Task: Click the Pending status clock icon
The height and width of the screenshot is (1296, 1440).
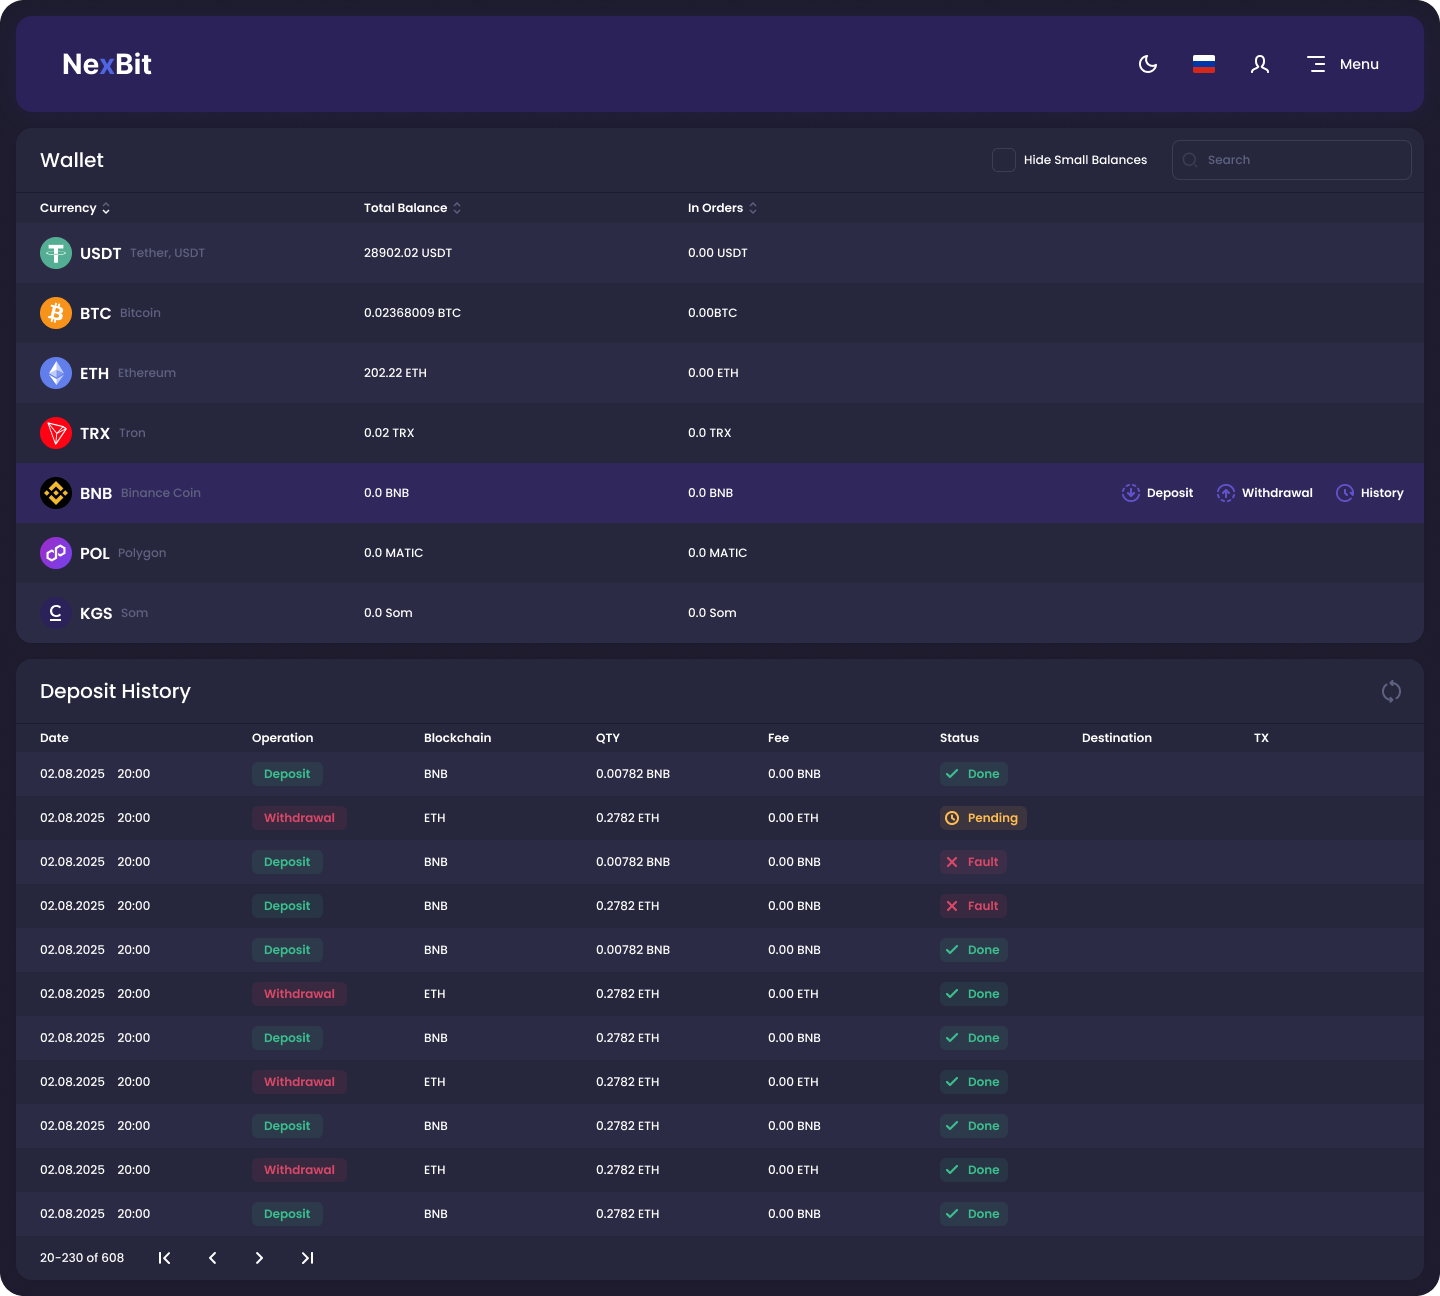Action: pos(952,817)
